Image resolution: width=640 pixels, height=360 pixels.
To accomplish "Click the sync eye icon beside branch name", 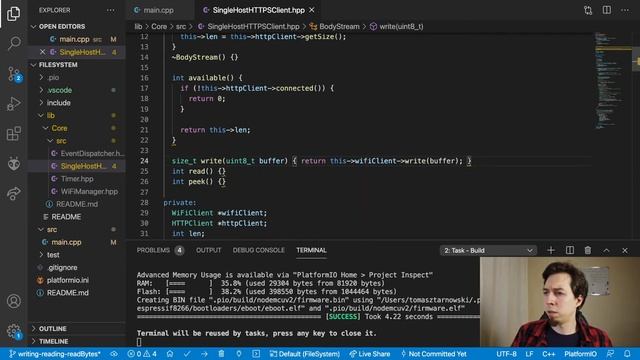I will 114,354.
